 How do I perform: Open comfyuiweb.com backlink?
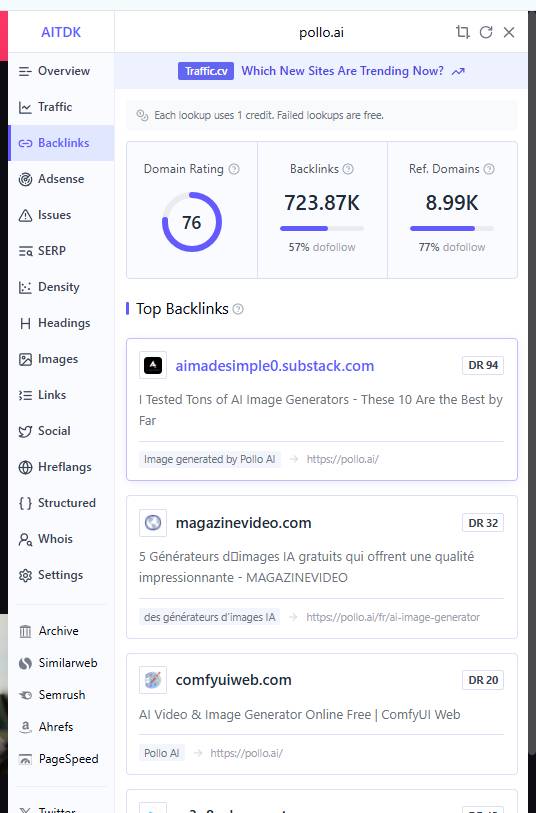pyautogui.click(x=234, y=680)
